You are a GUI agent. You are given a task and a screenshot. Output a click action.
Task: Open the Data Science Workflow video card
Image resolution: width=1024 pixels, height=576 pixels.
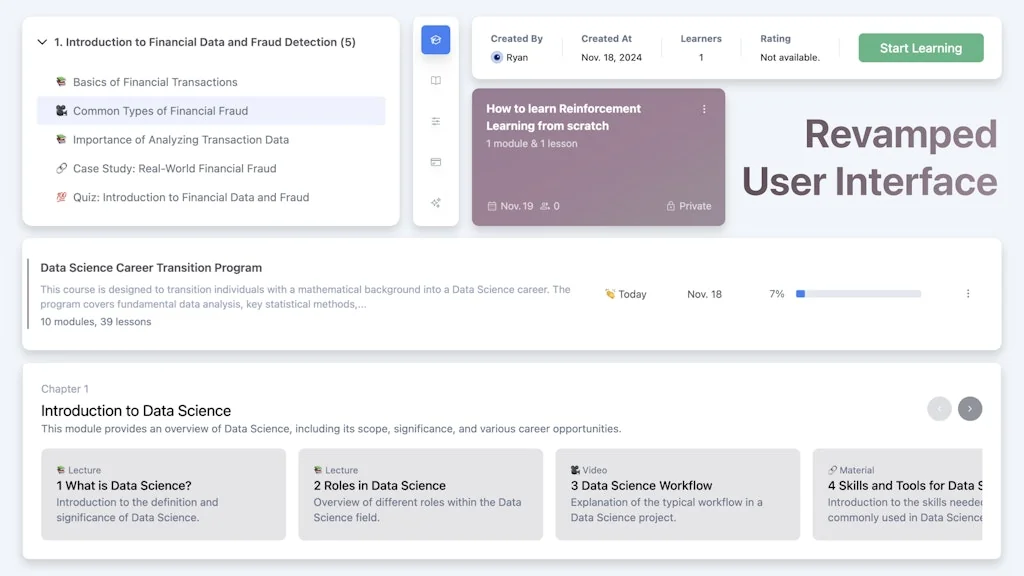point(677,494)
